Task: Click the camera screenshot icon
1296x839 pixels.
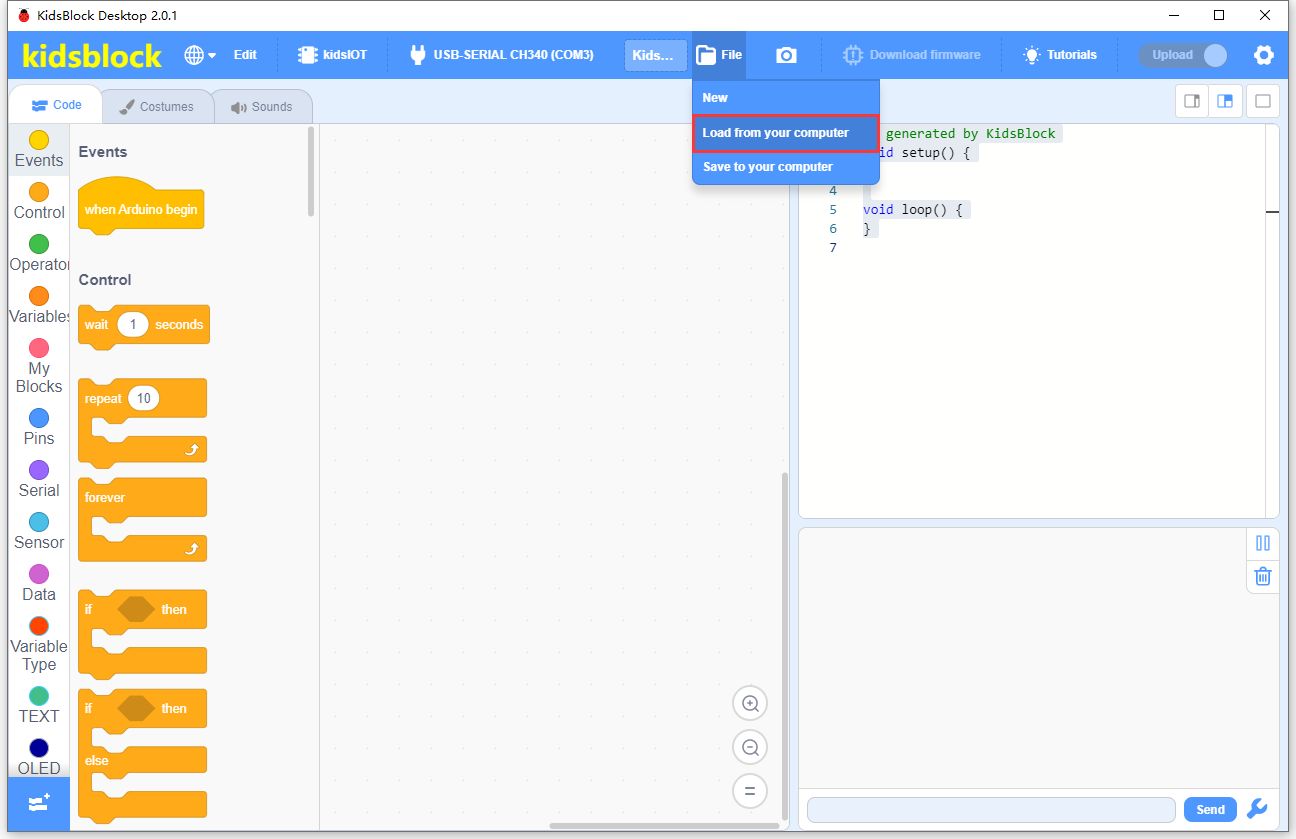Action: tap(787, 55)
